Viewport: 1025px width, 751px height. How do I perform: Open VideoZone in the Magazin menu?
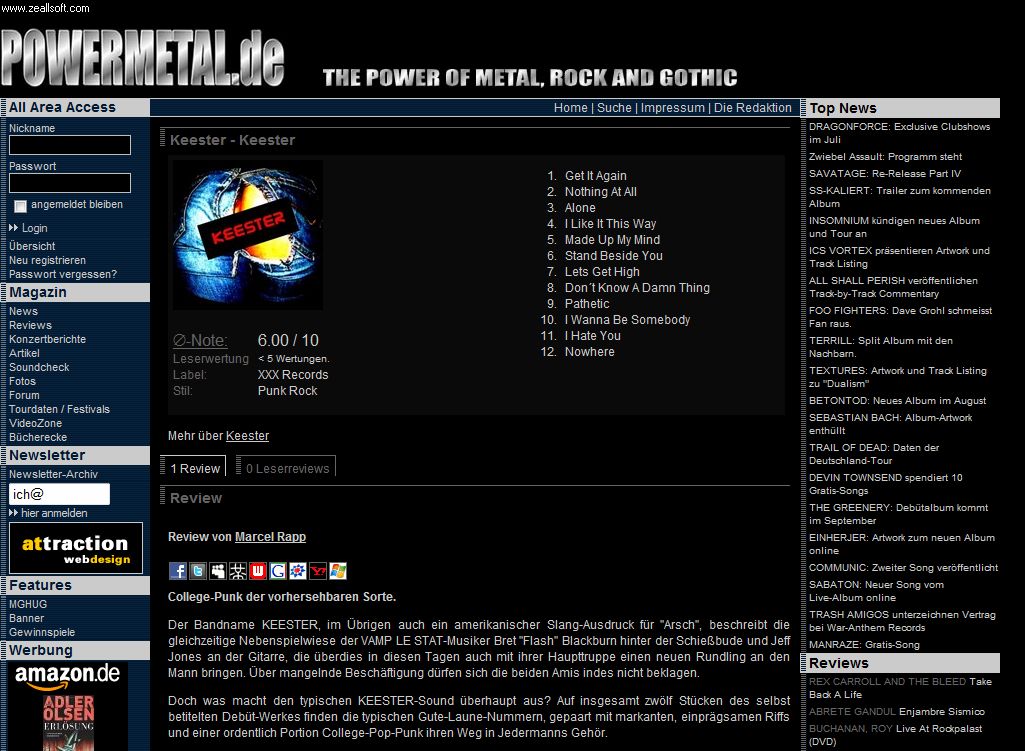pos(35,424)
